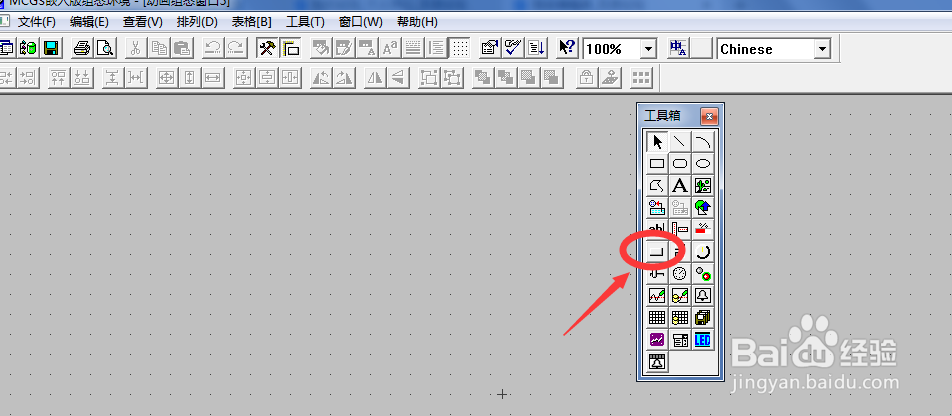Open the Chinese language dropdown

pyautogui.click(x=823, y=49)
